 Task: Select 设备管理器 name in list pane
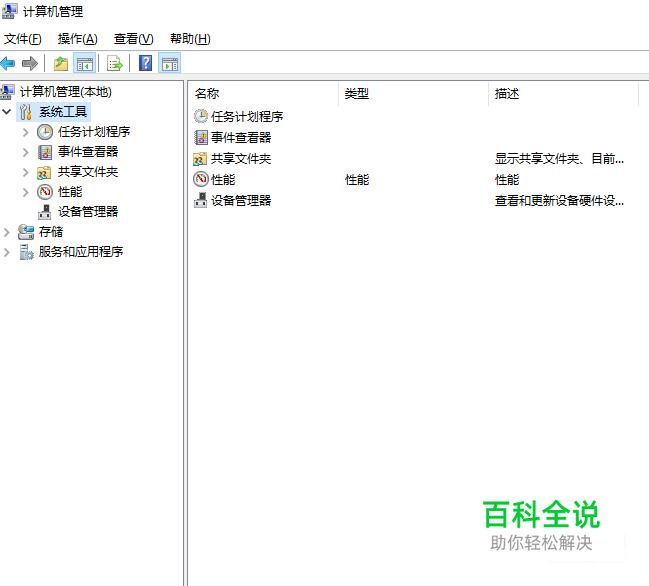tap(241, 201)
